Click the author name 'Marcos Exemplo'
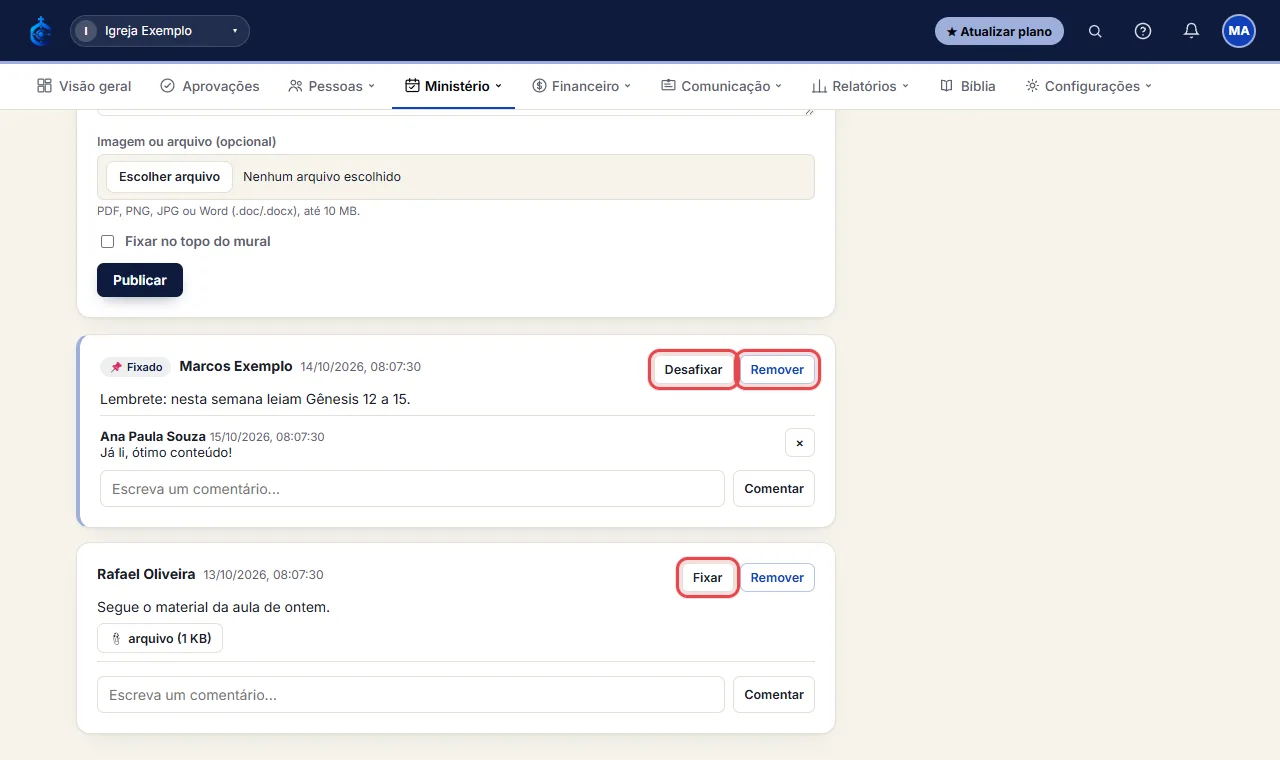1280x760 pixels. [x=236, y=366]
